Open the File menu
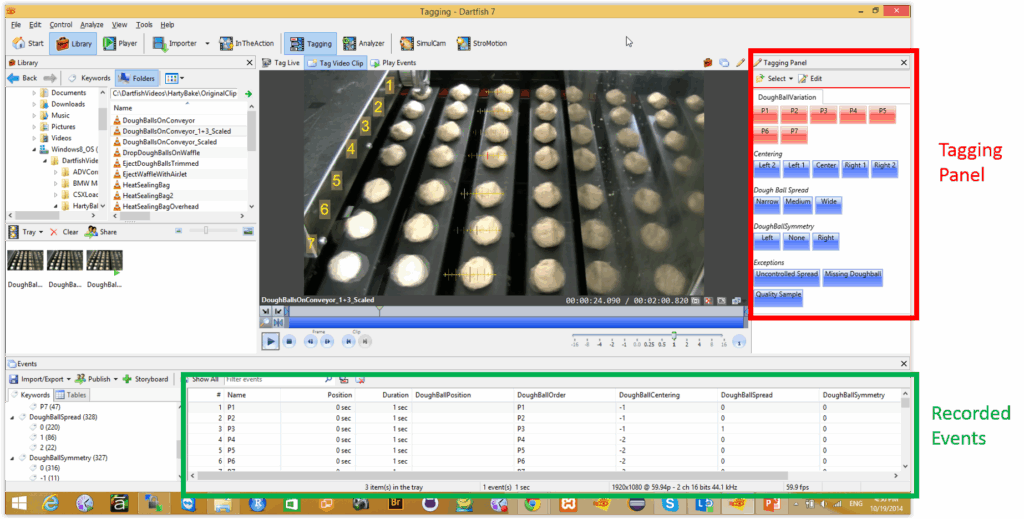 coord(16,25)
